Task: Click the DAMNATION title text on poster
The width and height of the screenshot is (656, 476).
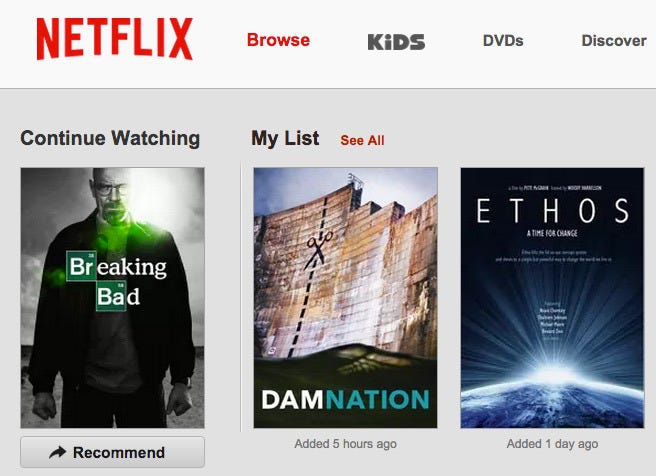Action: coord(346,399)
